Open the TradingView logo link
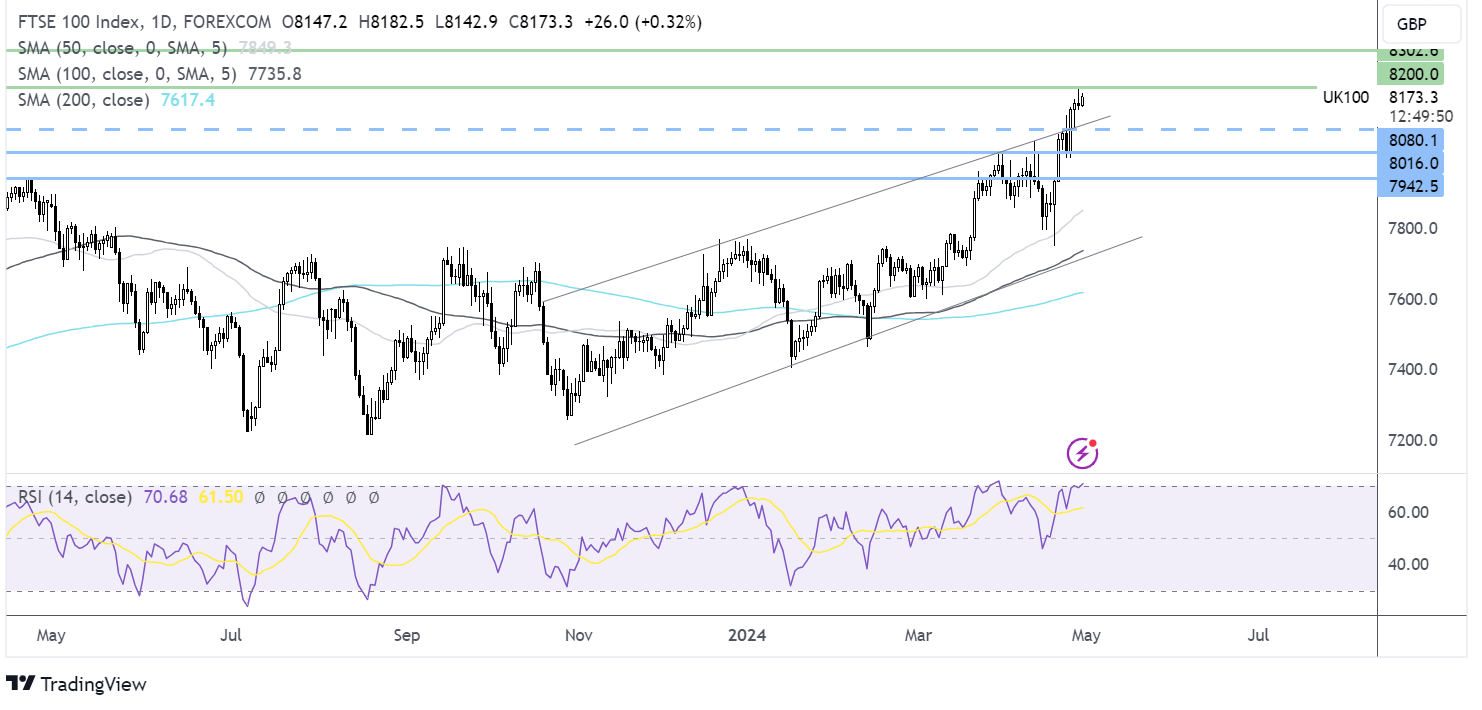The height and width of the screenshot is (710, 1482). coord(77,684)
